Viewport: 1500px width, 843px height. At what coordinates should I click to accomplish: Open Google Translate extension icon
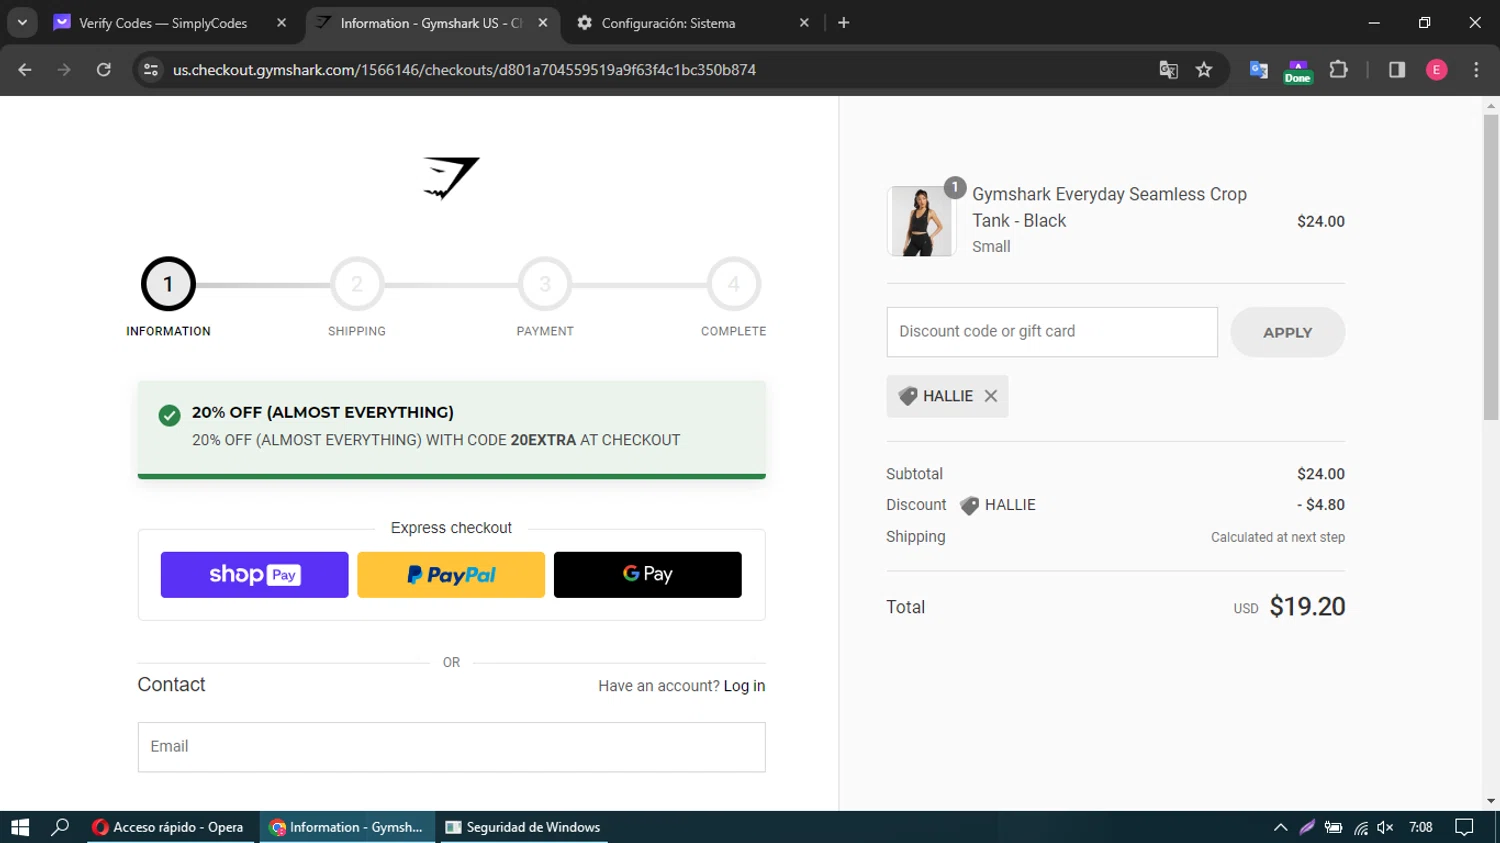click(x=1259, y=70)
